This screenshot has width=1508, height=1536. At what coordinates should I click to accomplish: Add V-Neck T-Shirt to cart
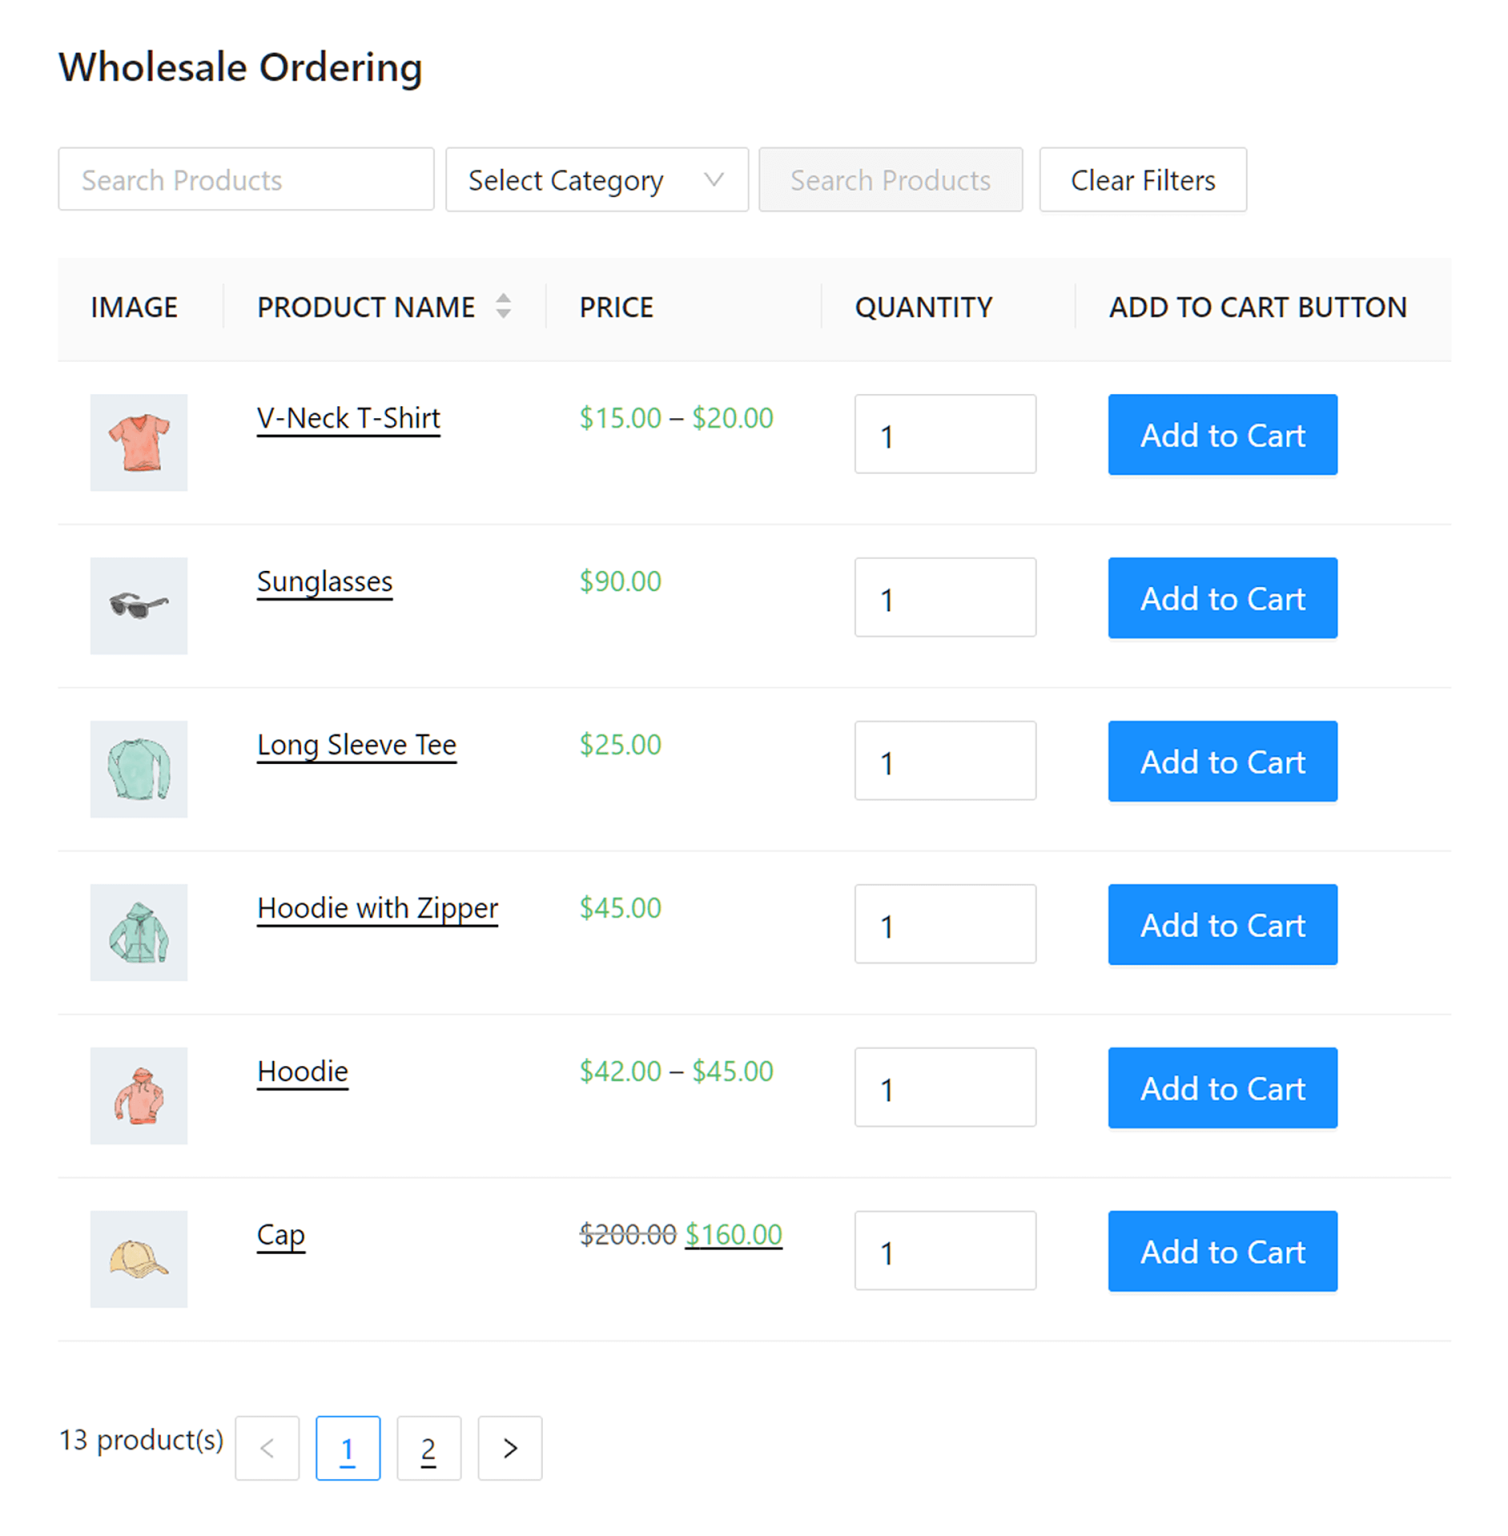1222,435
